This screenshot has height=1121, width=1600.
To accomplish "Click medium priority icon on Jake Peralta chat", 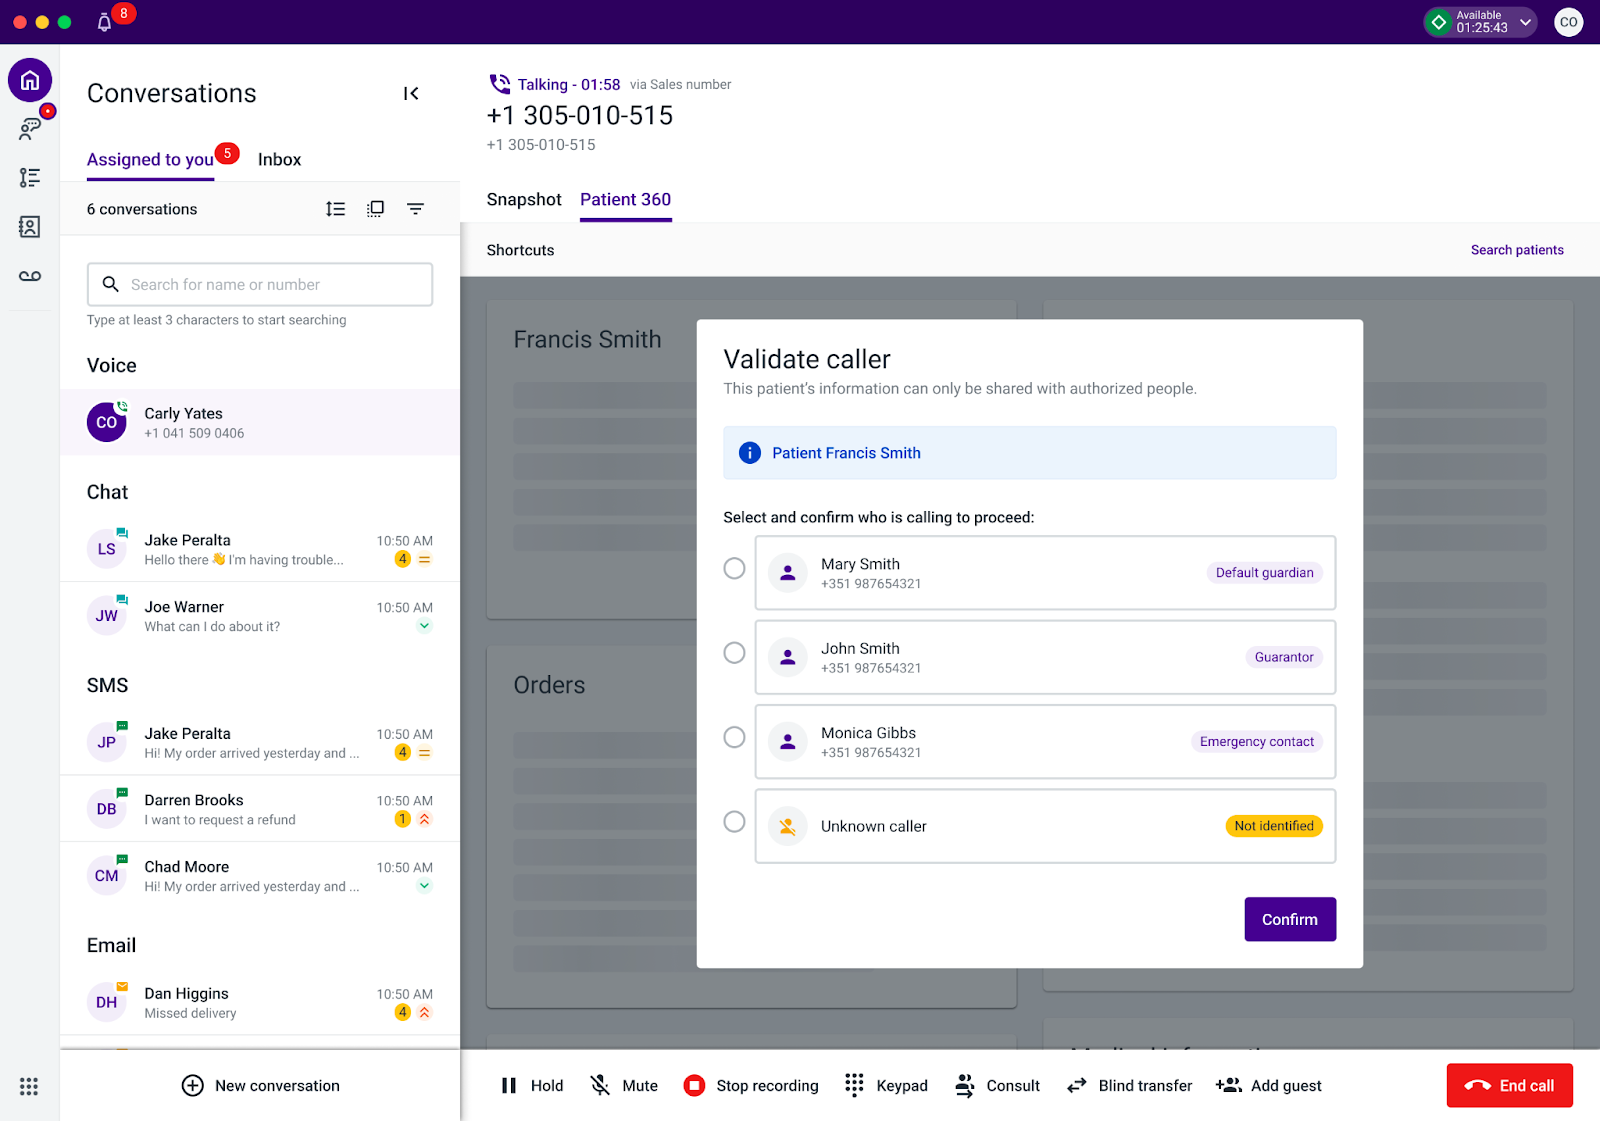I will [x=424, y=559].
